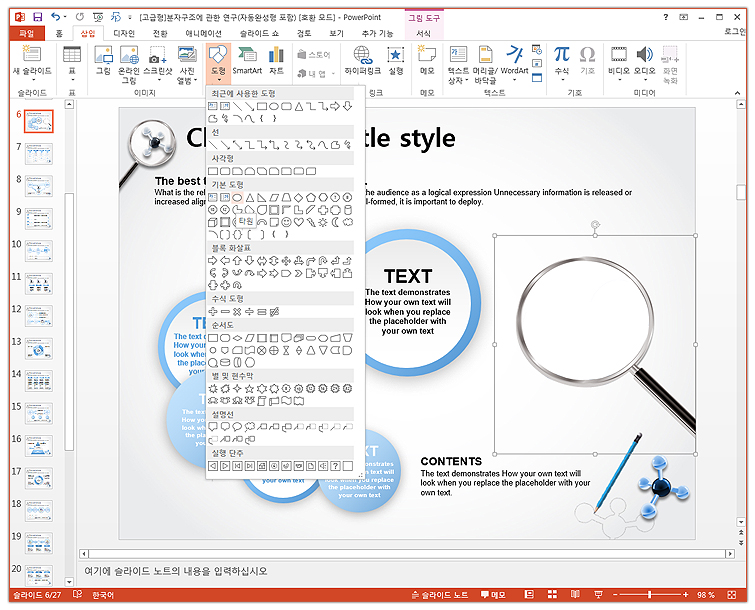The height and width of the screenshot is (610, 755).
Task: Pick the oval callout under 설명선
Action: coord(237,427)
